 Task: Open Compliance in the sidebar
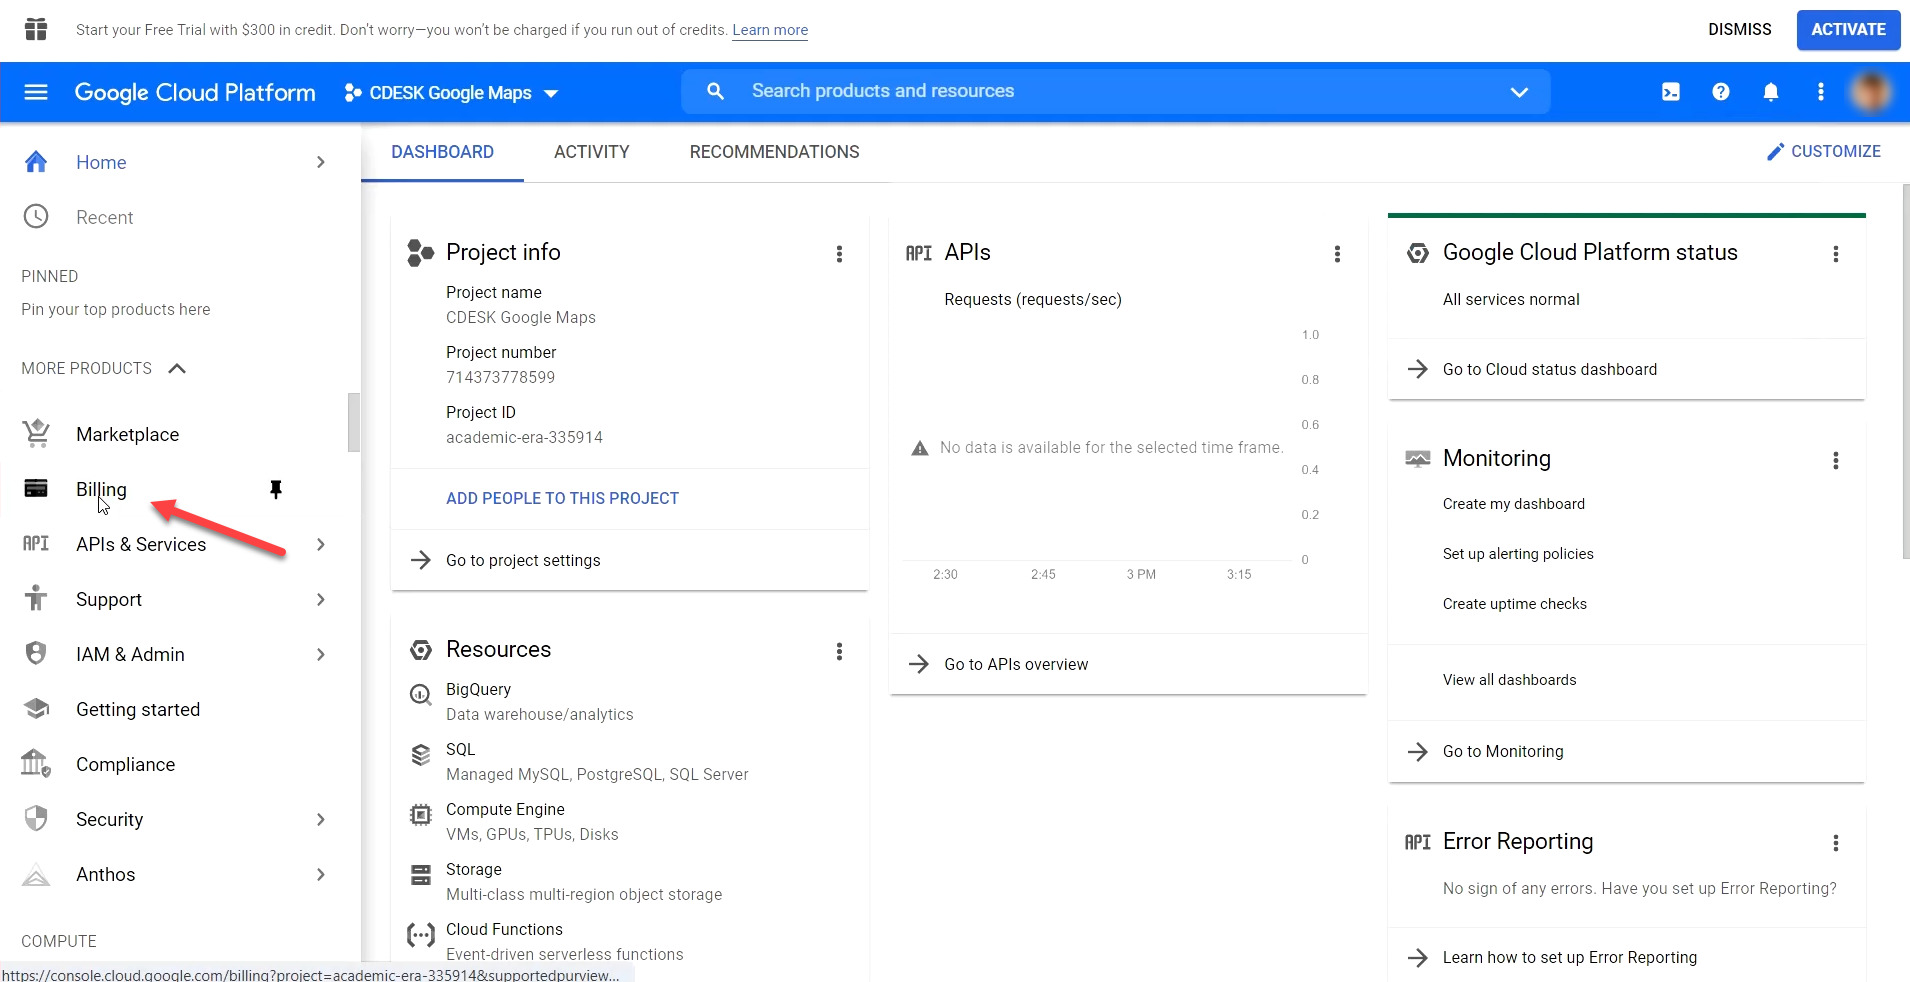click(126, 764)
